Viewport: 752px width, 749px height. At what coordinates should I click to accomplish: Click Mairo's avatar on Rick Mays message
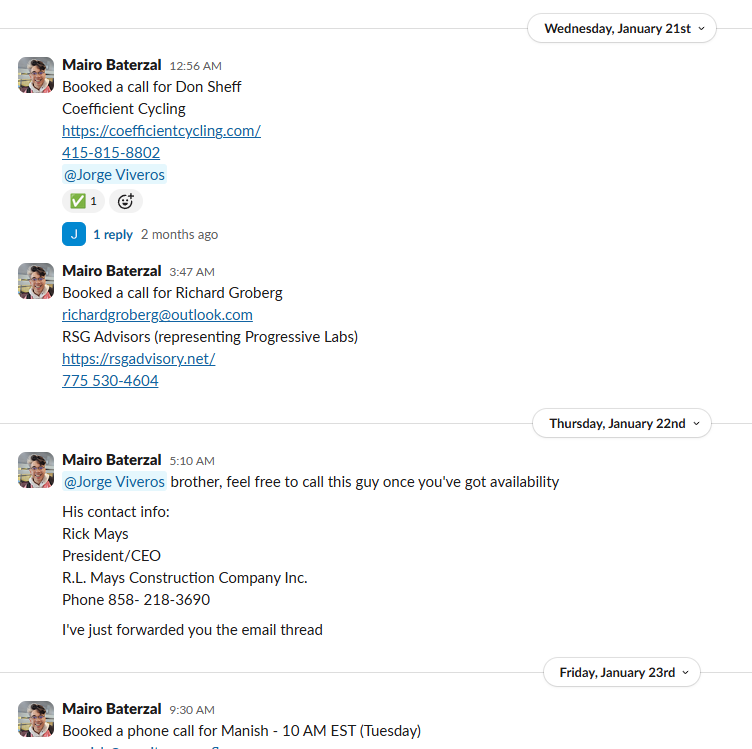pyautogui.click(x=36, y=470)
